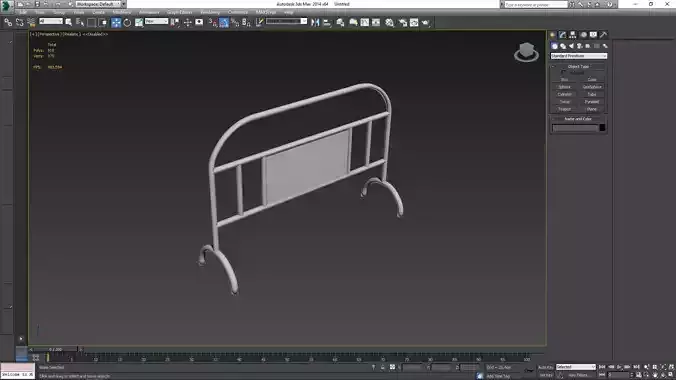Select the Helpers category icon
The width and height of the screenshot is (676, 380).
coord(588,46)
